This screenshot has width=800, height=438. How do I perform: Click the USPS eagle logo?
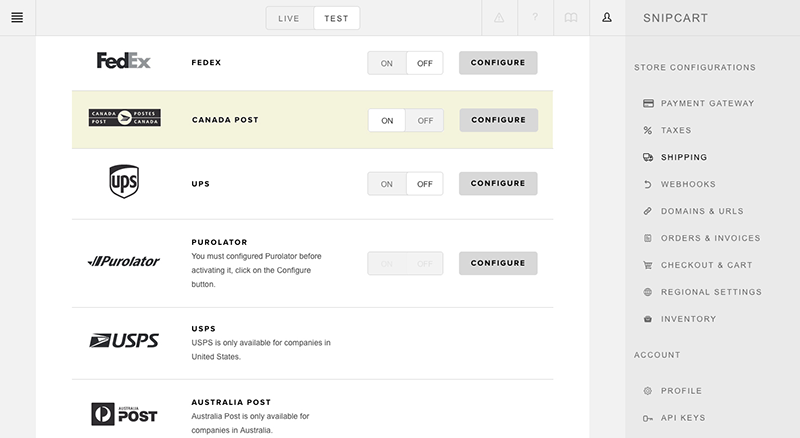pyautogui.click(x=124, y=340)
